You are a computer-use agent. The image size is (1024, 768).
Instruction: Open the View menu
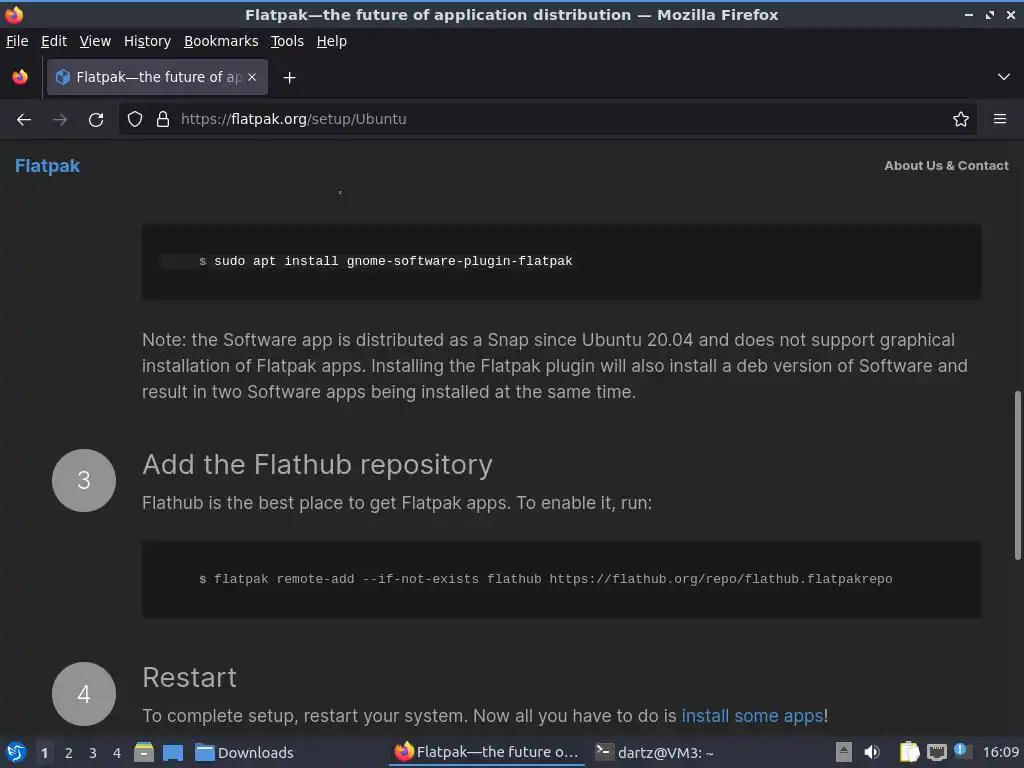point(95,41)
